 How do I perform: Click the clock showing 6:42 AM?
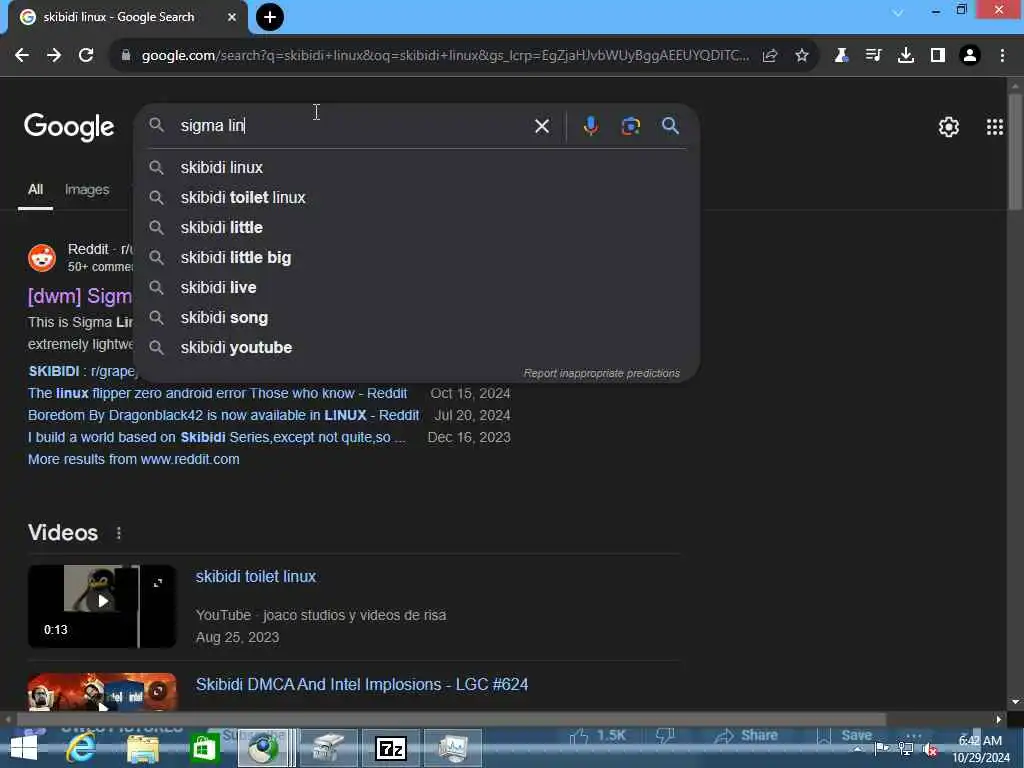pos(980,741)
